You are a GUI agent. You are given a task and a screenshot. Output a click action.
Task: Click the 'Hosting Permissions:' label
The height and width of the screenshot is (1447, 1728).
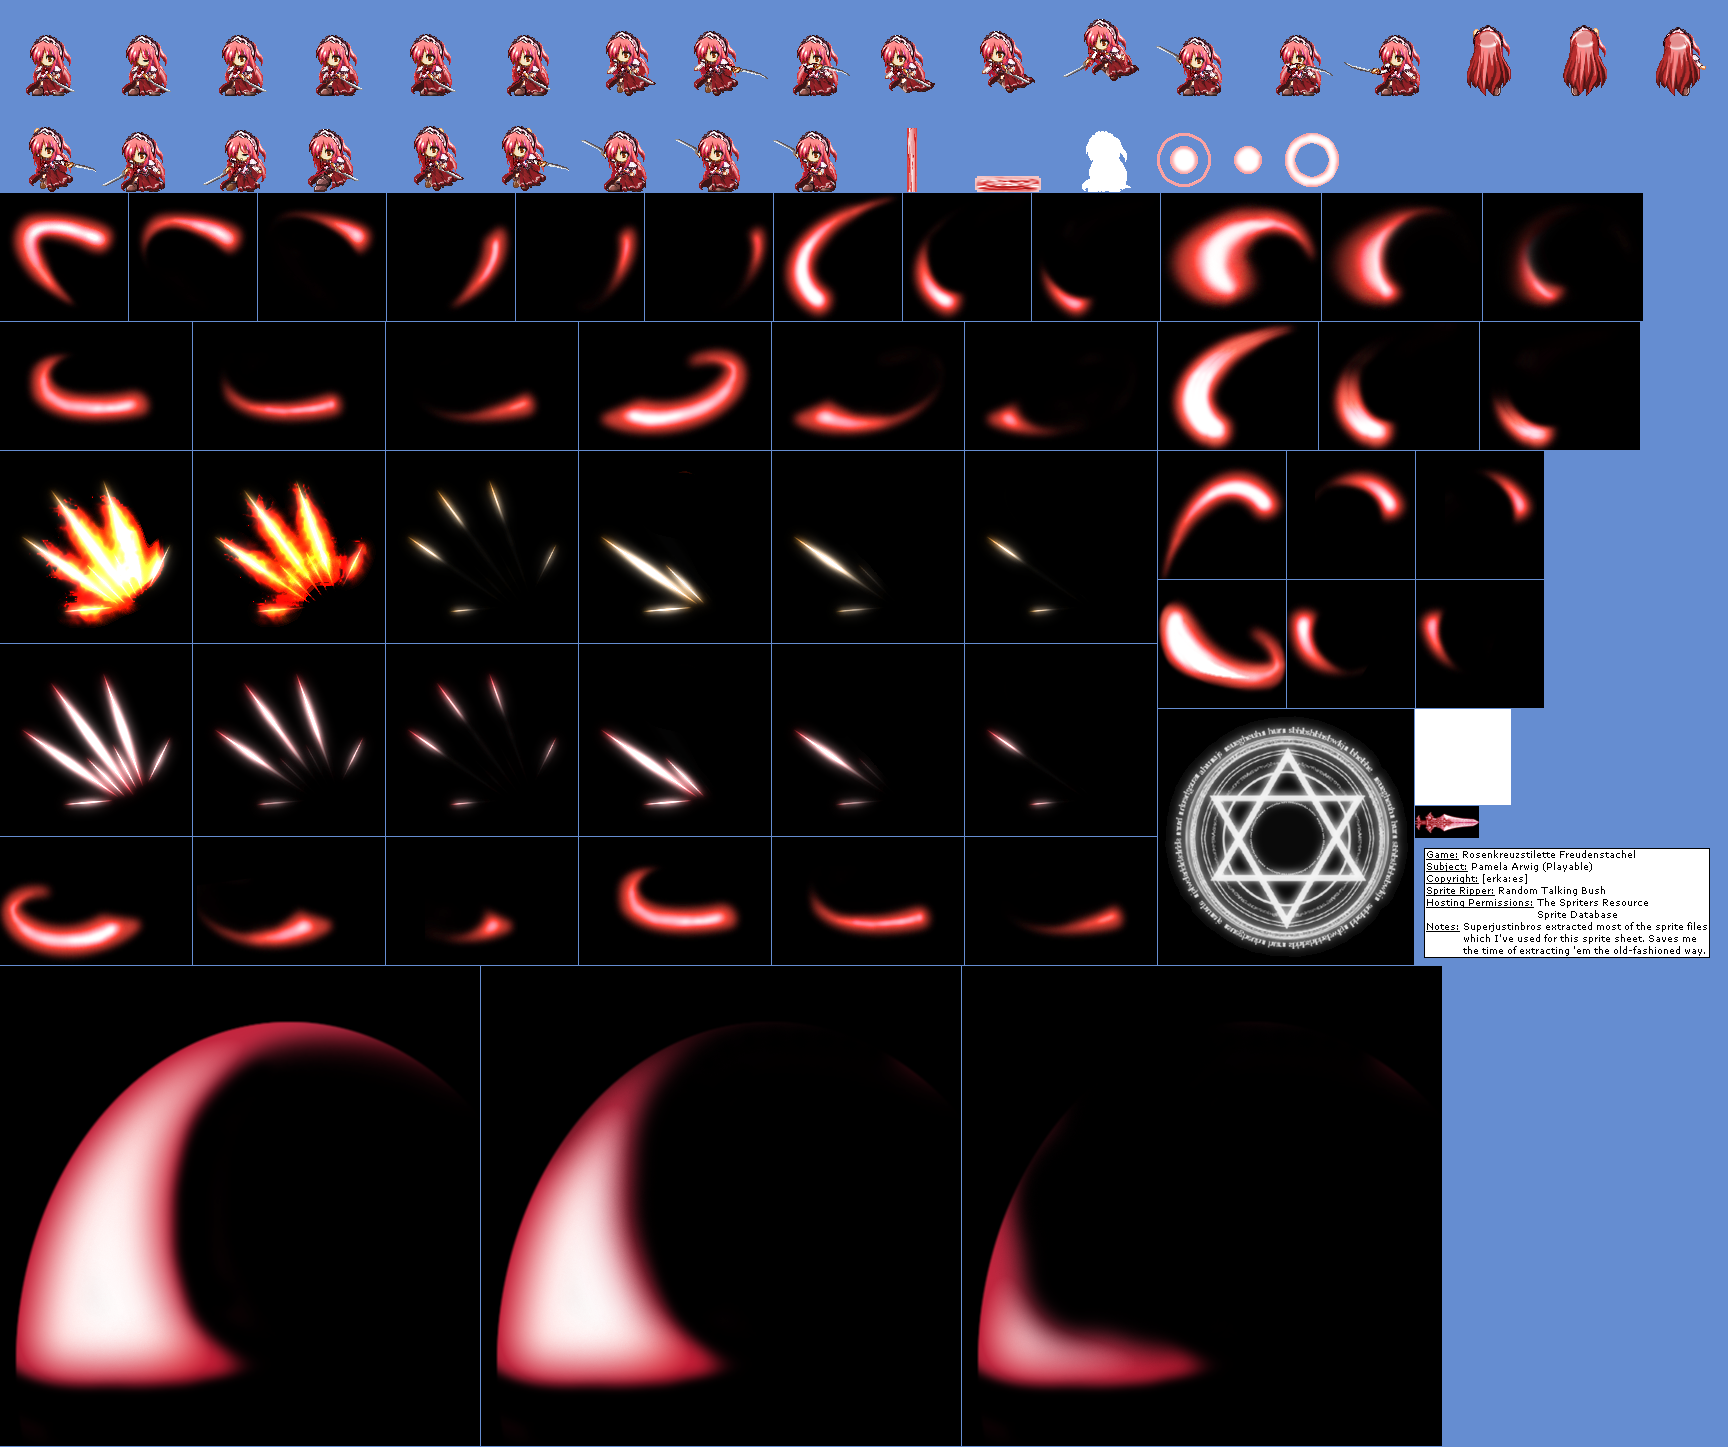click(x=1479, y=903)
